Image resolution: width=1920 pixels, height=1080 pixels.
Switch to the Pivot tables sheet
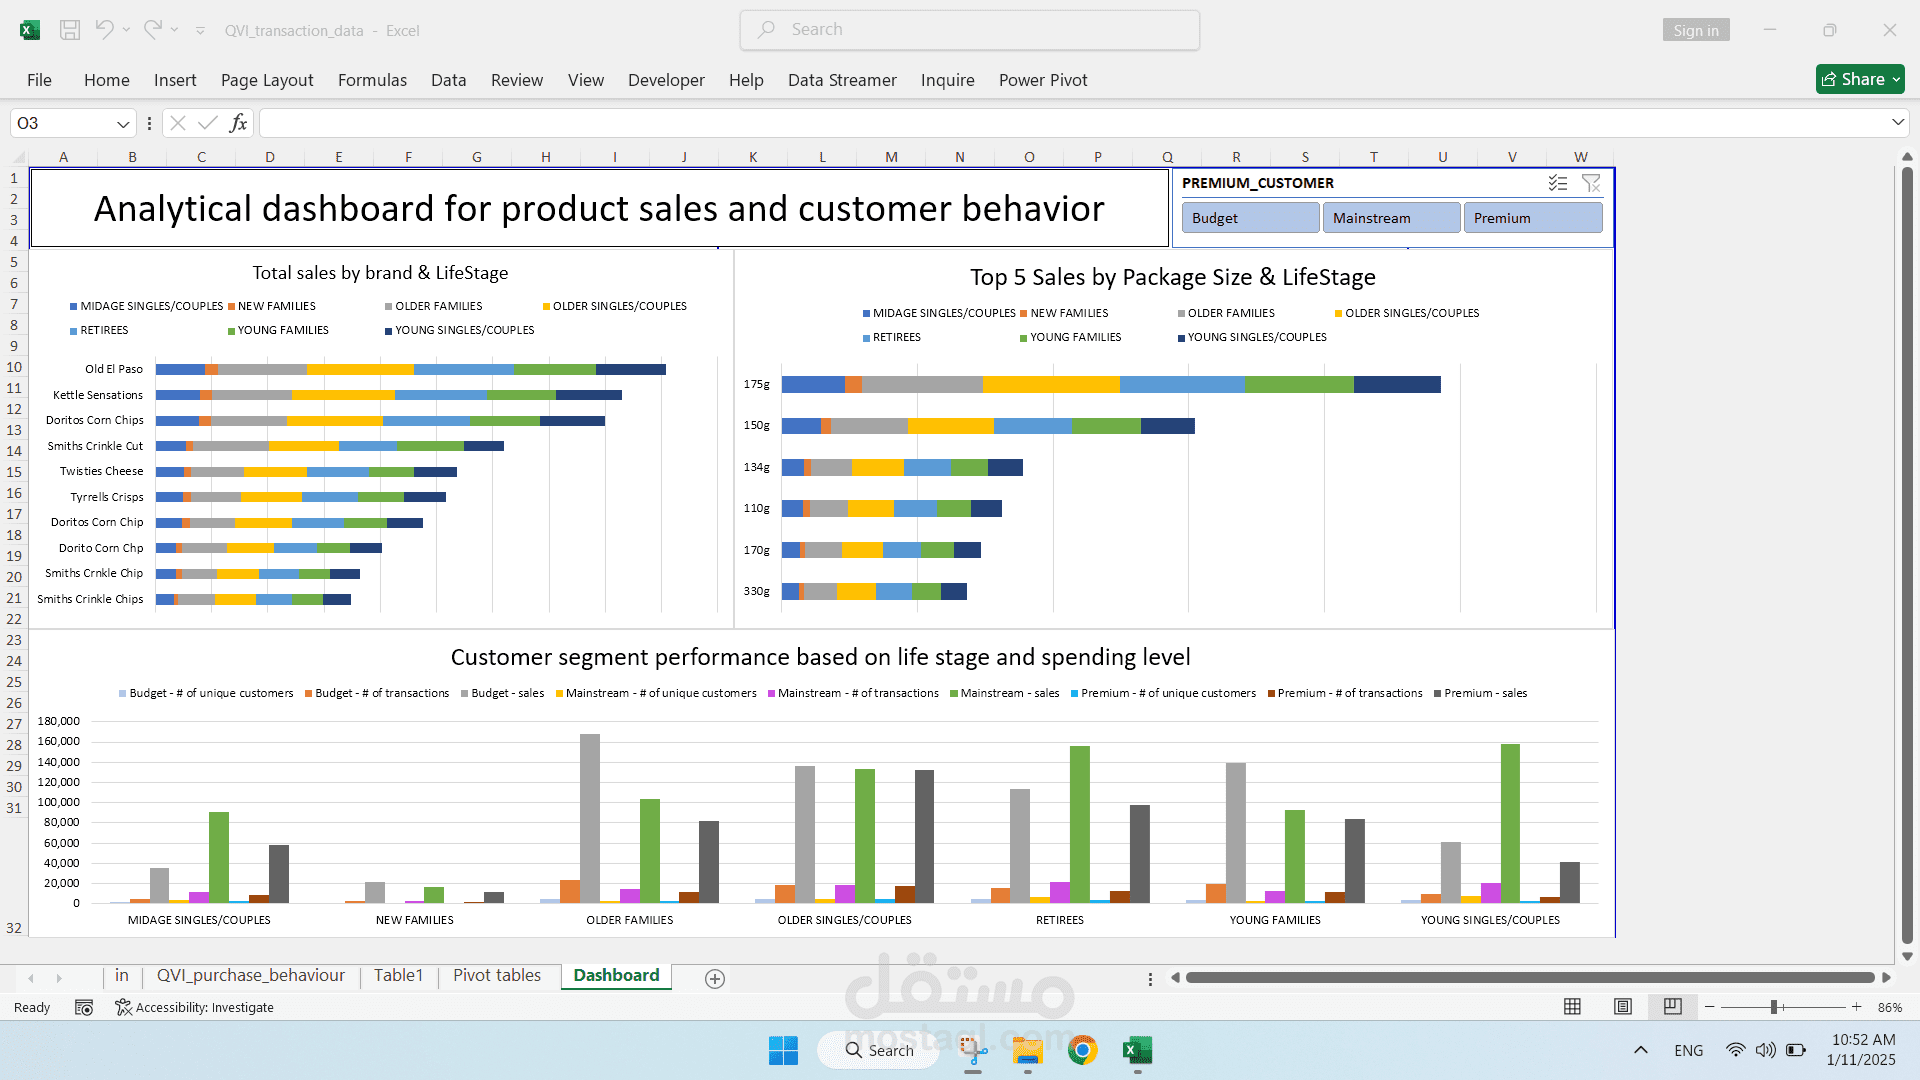coord(497,975)
